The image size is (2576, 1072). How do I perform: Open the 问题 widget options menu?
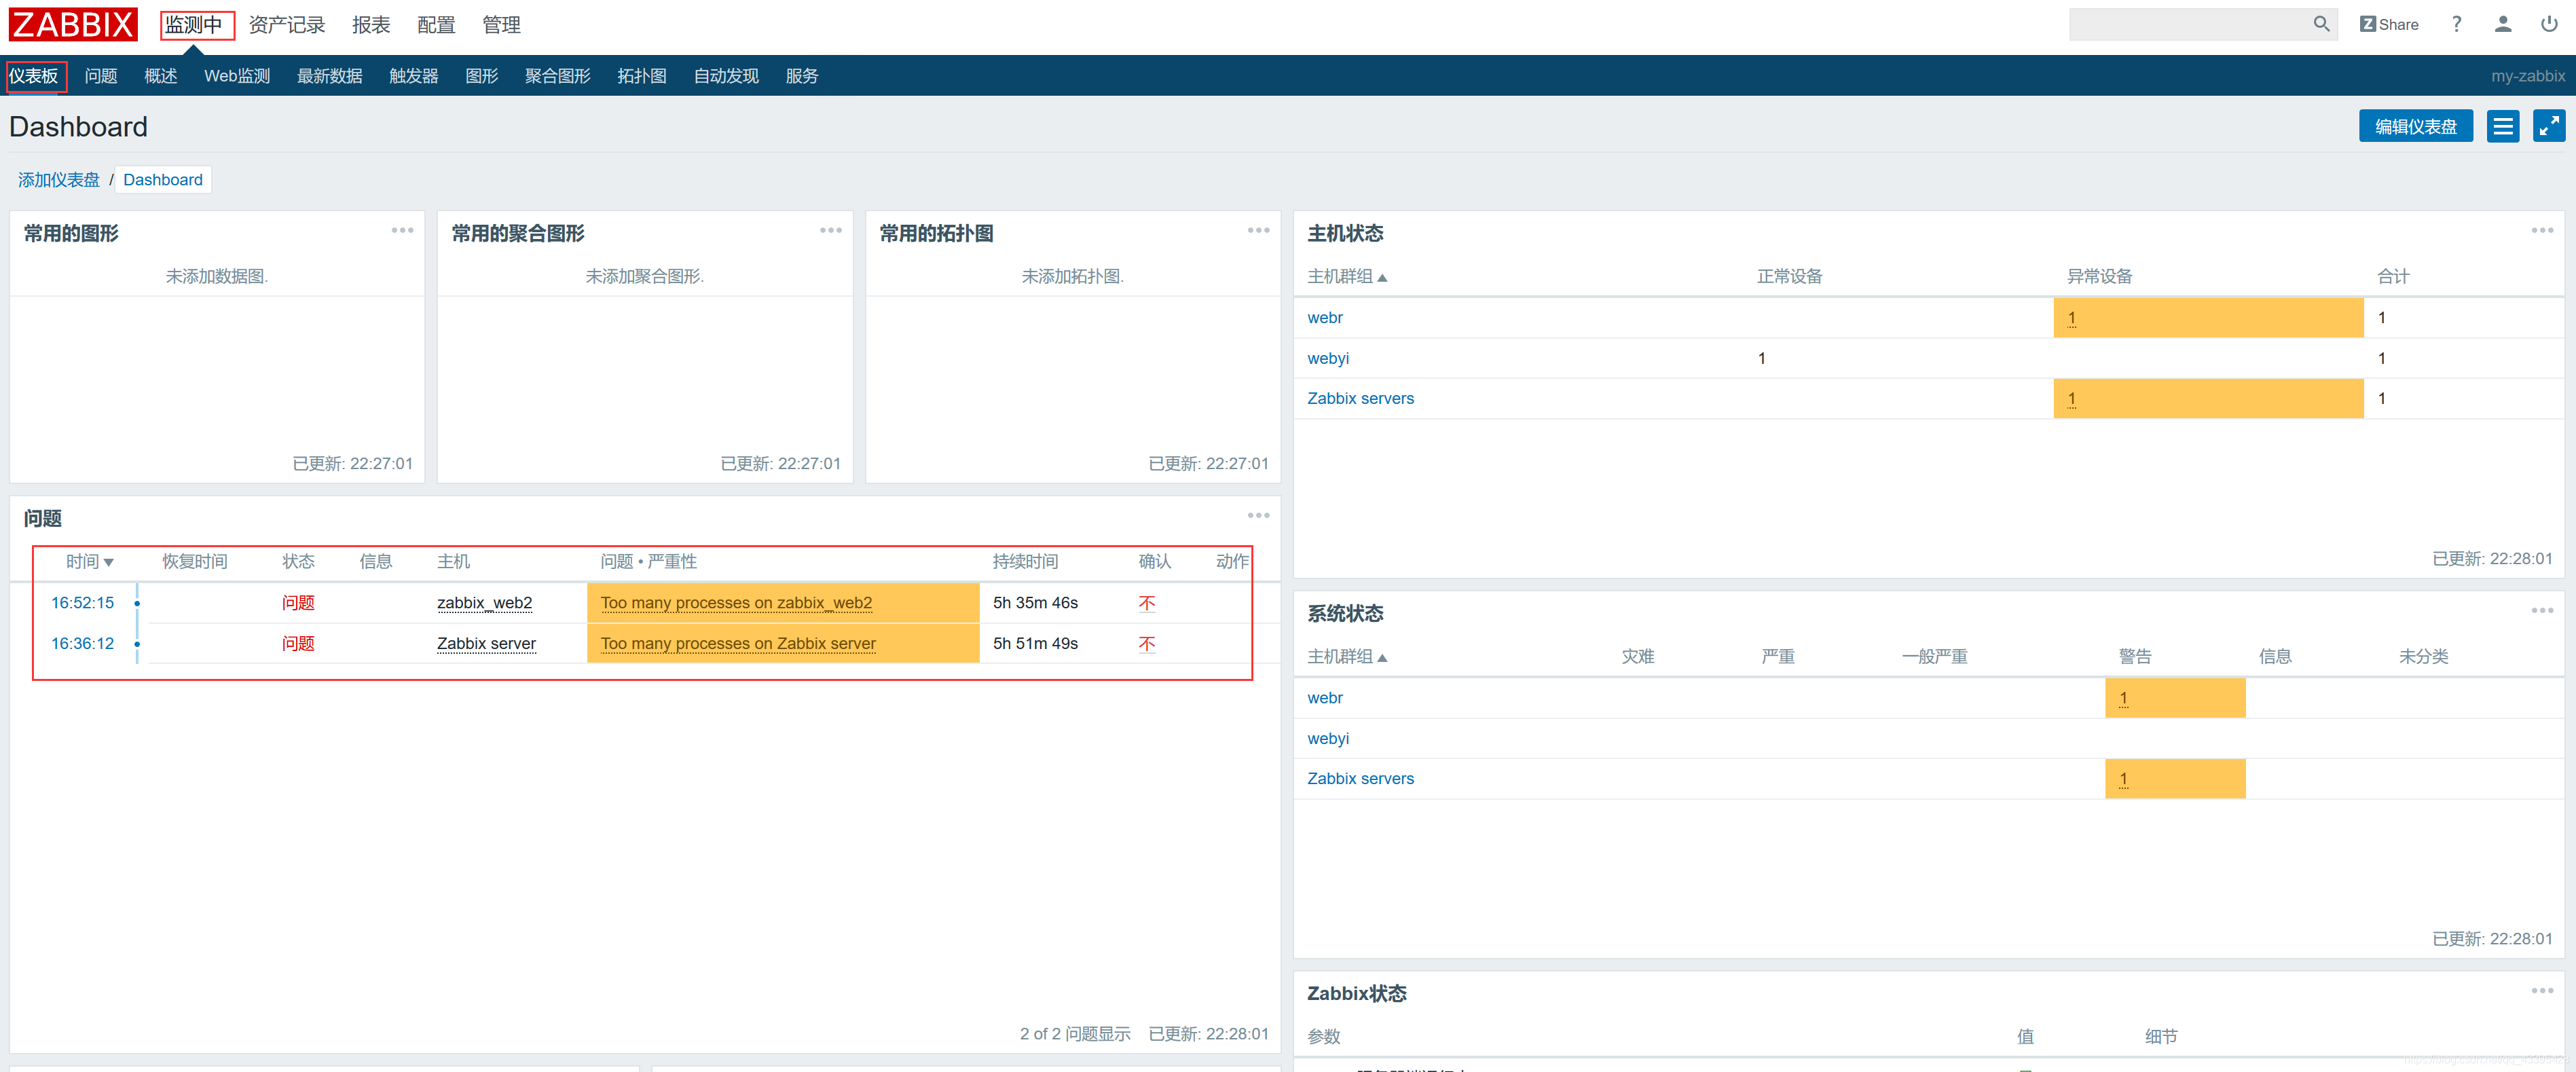[x=1258, y=515]
